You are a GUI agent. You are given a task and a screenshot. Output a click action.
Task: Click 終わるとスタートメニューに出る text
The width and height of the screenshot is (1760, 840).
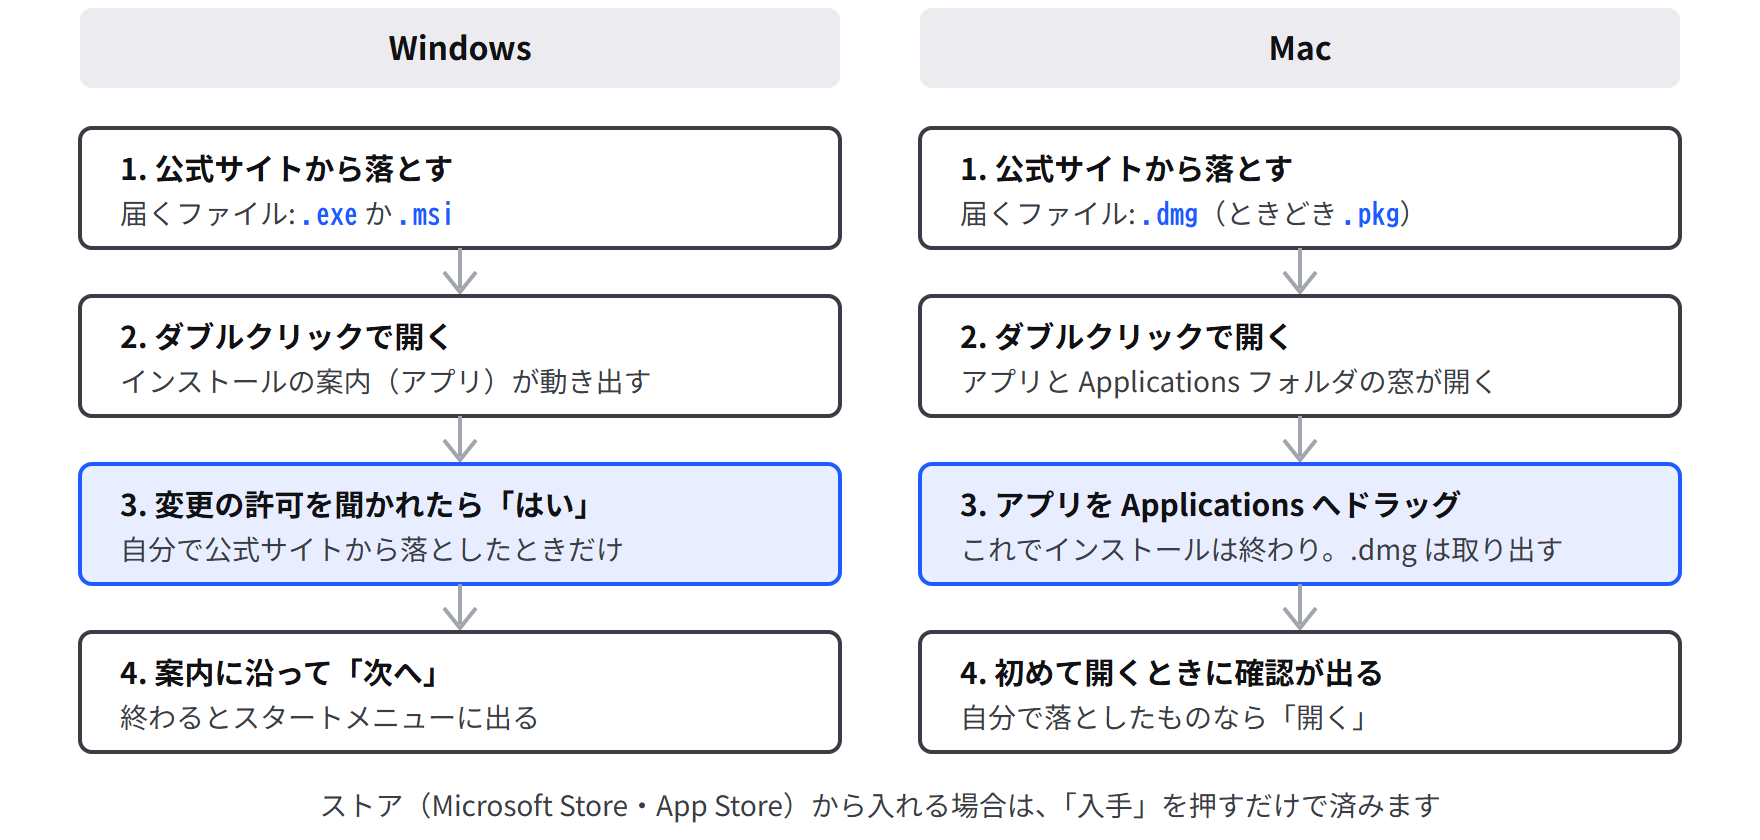pyautogui.click(x=330, y=718)
